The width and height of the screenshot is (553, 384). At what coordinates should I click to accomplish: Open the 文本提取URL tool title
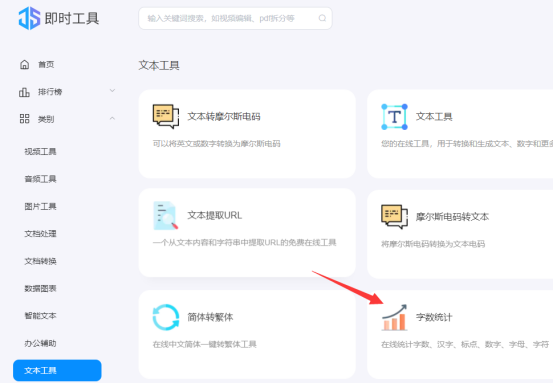click(214, 215)
